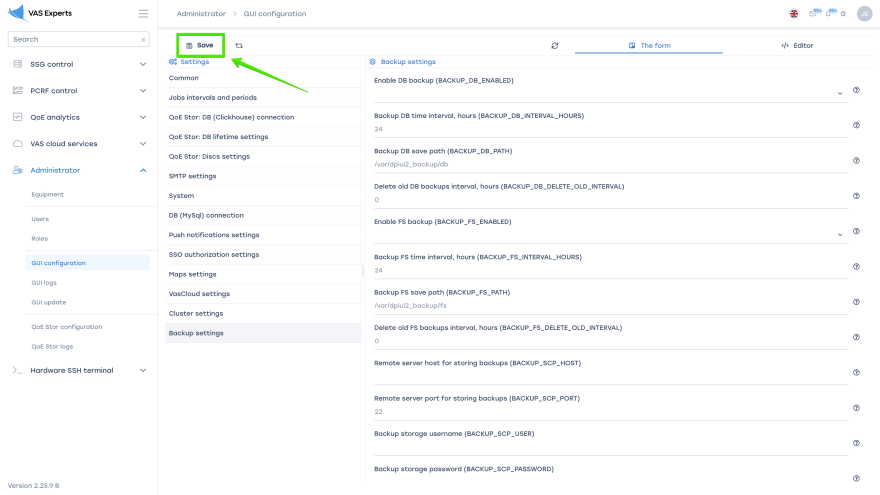Click help icon for Backup DB save path
The width and height of the screenshot is (880, 495).
click(x=856, y=160)
